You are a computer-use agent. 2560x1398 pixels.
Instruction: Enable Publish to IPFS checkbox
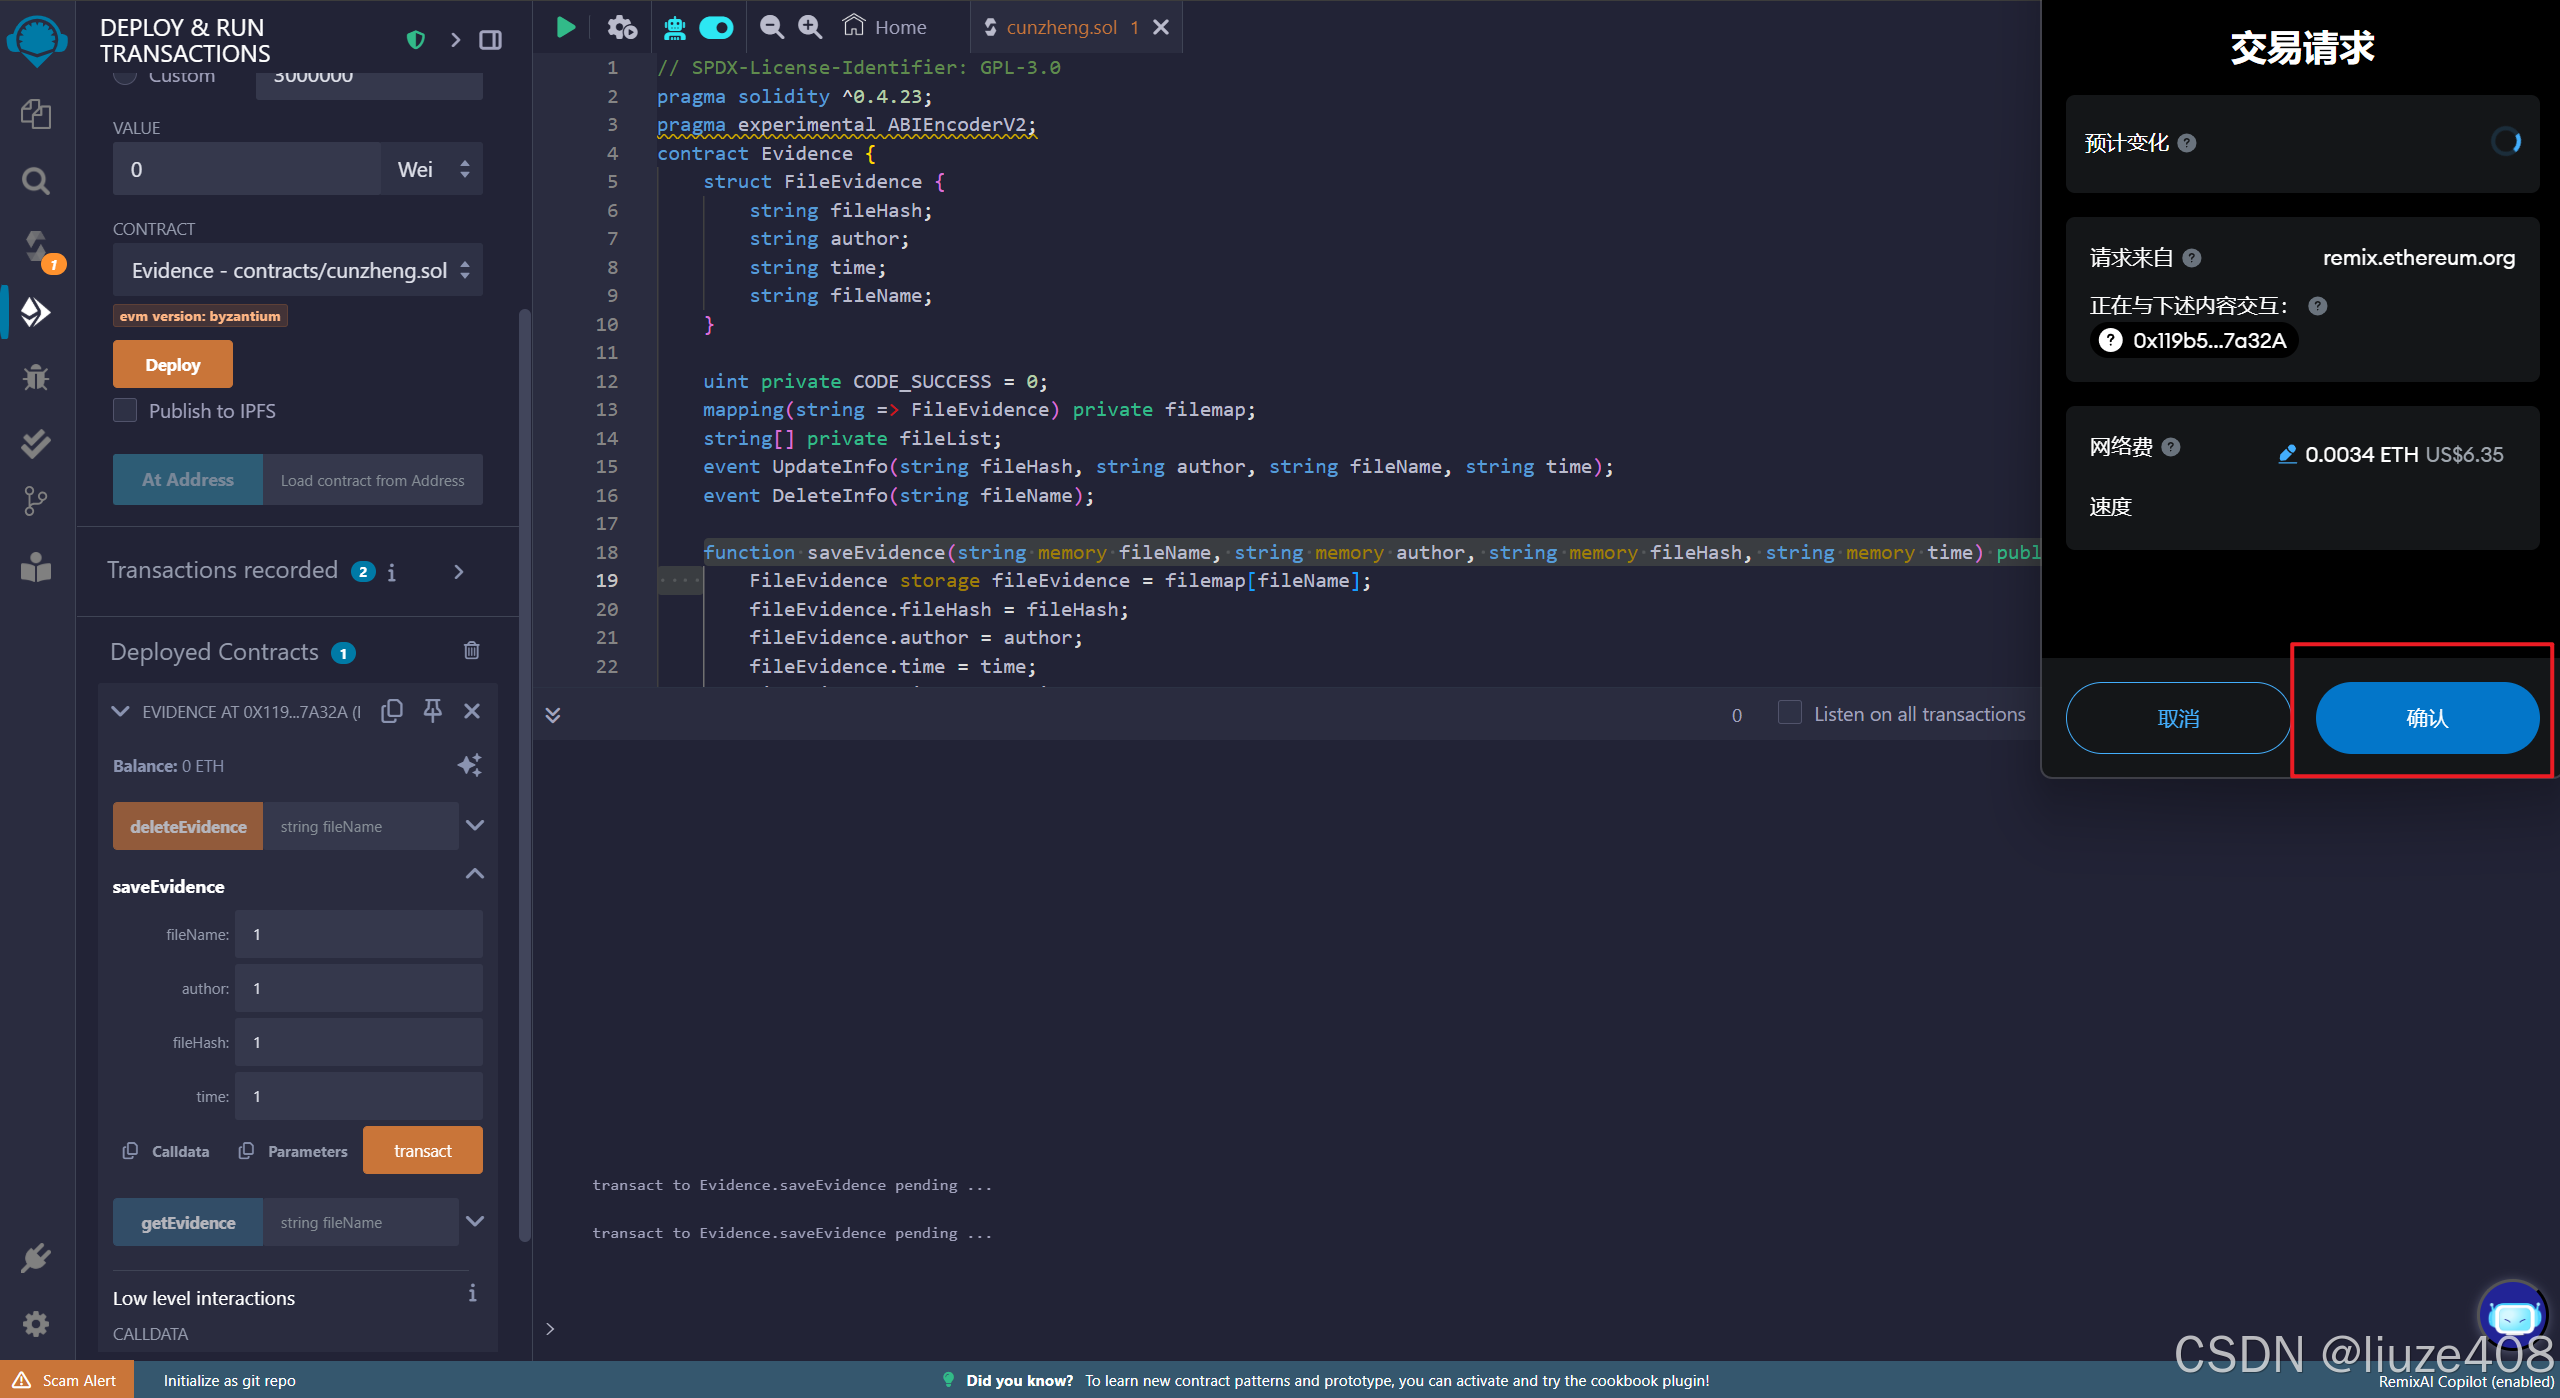pyautogui.click(x=125, y=410)
